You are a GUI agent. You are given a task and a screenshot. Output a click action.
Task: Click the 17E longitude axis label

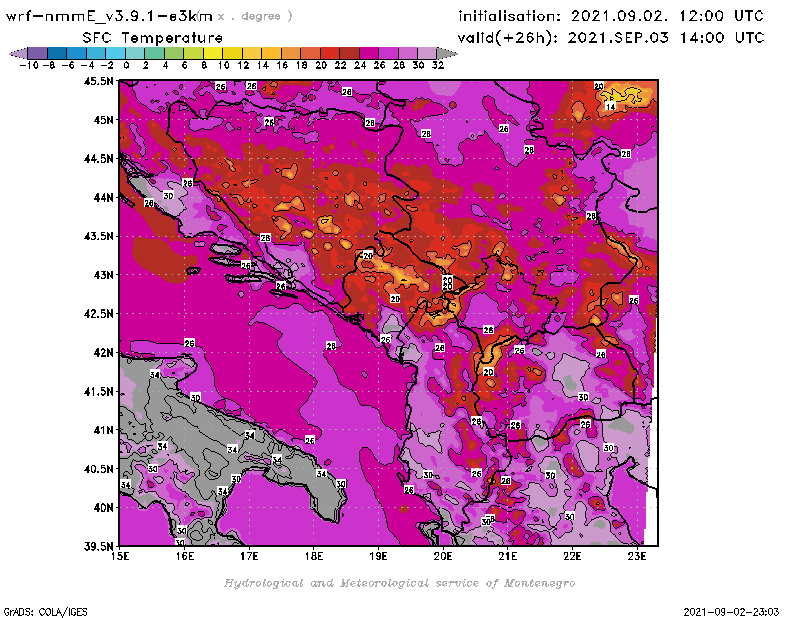249,556
